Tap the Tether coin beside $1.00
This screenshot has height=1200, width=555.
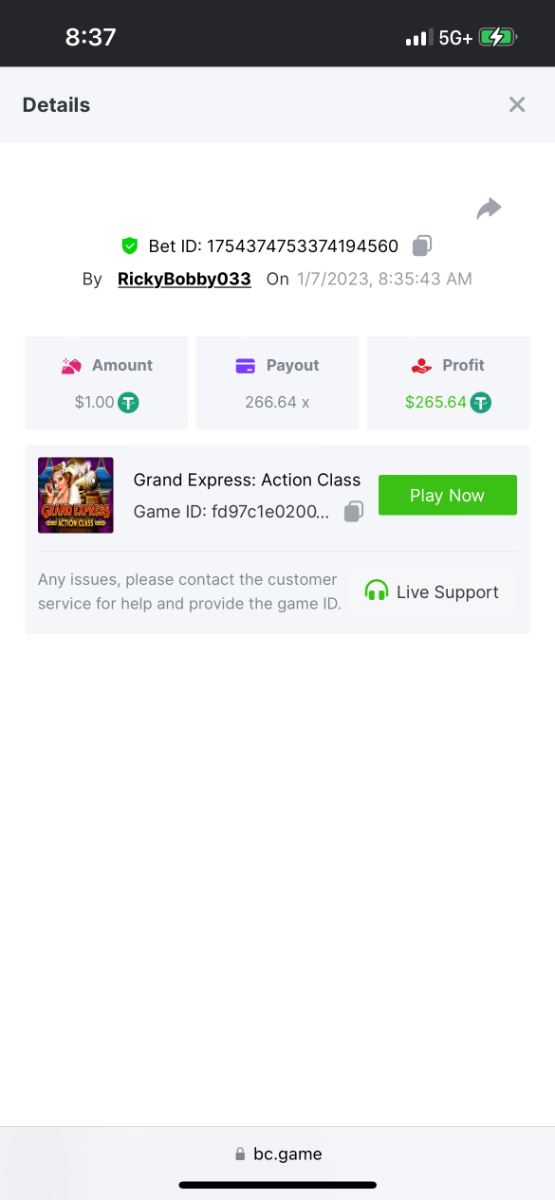coord(128,403)
